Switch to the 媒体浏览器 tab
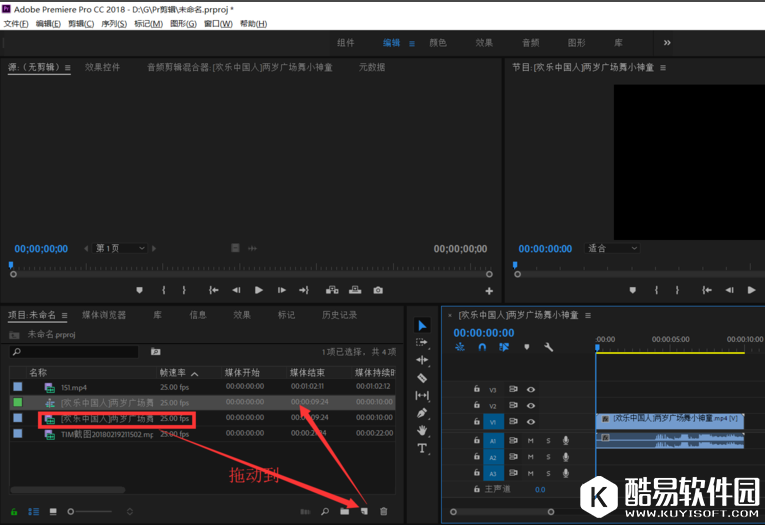The image size is (765, 525). (x=104, y=315)
